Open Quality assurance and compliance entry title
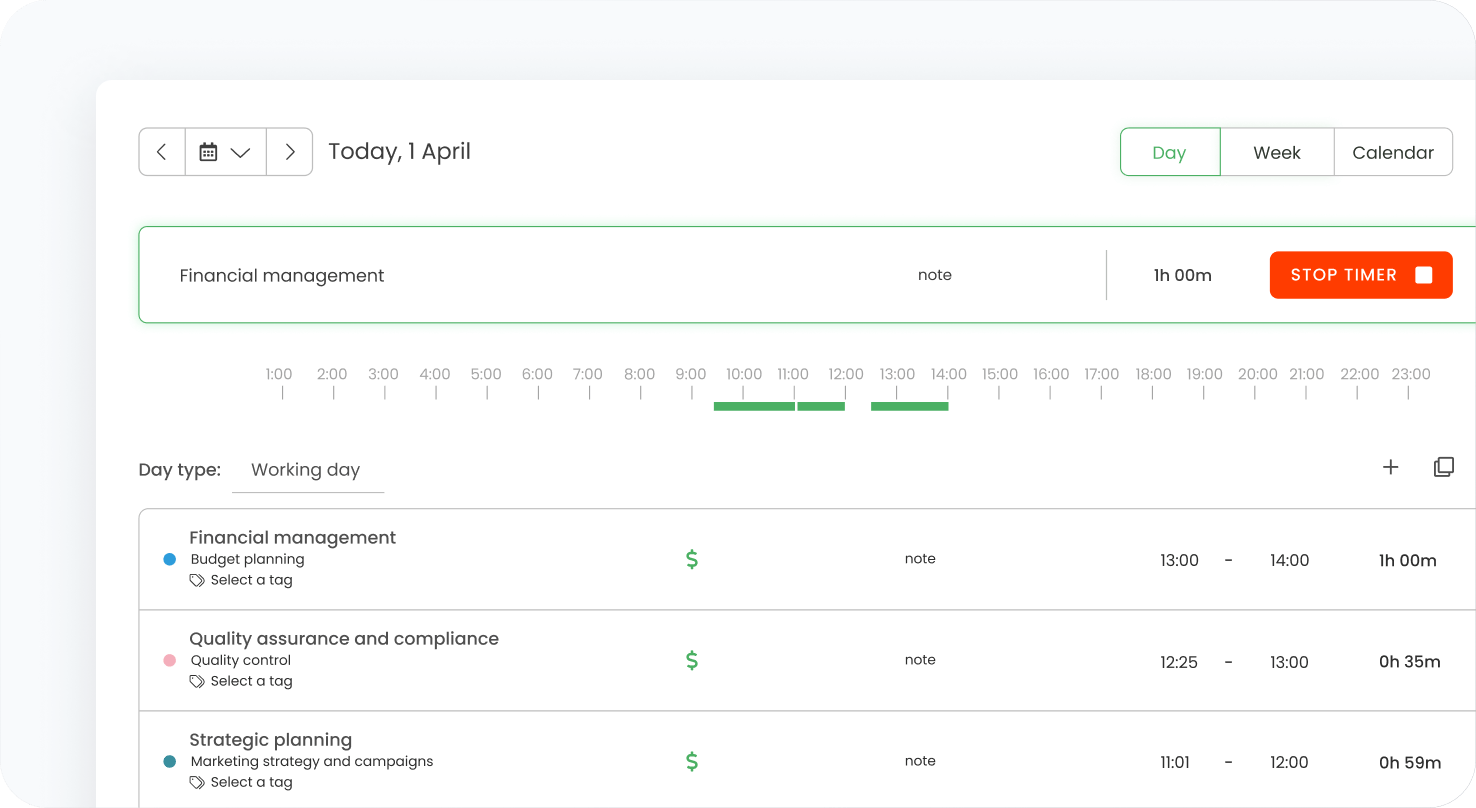Viewport: 1476px width, 808px height. (x=344, y=639)
